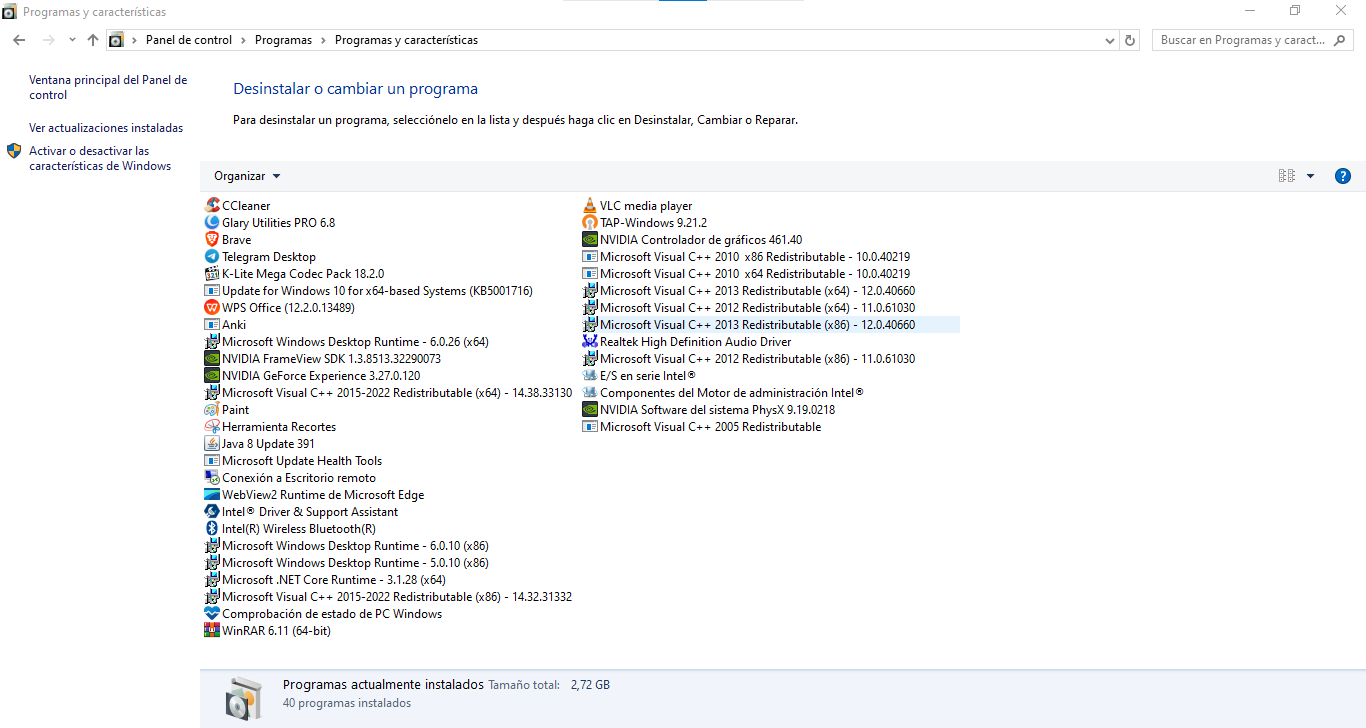Click Programas y características breadcrumb

[406, 40]
